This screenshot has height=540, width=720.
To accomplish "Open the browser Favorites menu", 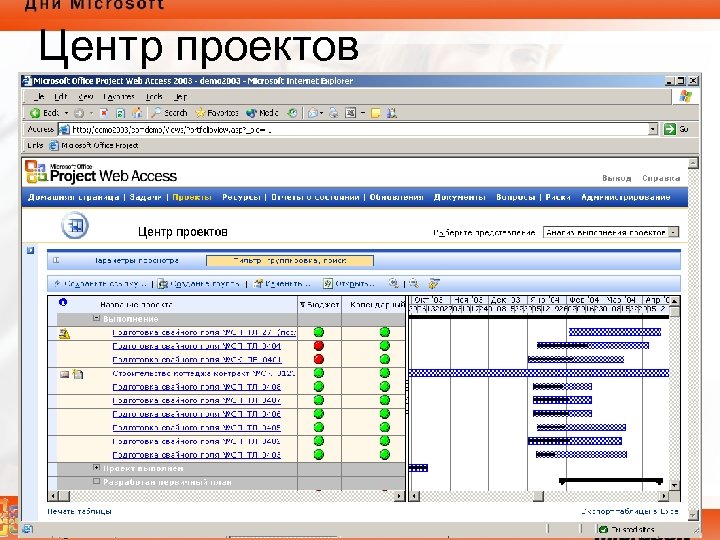I will (118, 97).
